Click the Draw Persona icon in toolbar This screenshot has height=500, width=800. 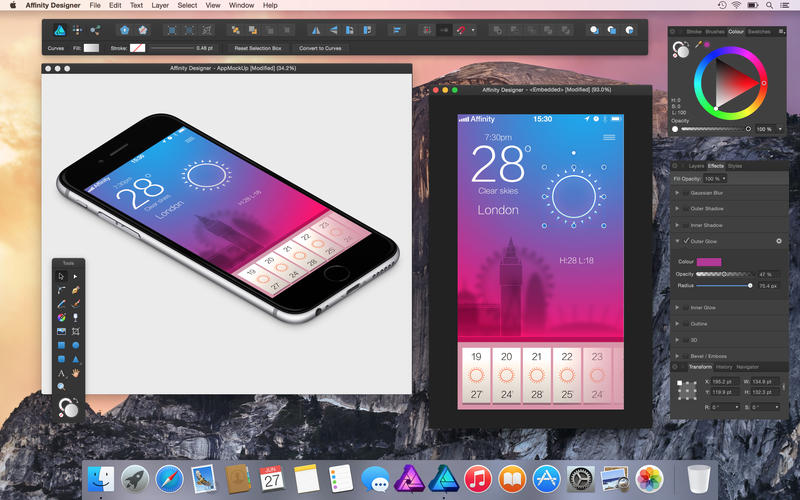pos(60,31)
